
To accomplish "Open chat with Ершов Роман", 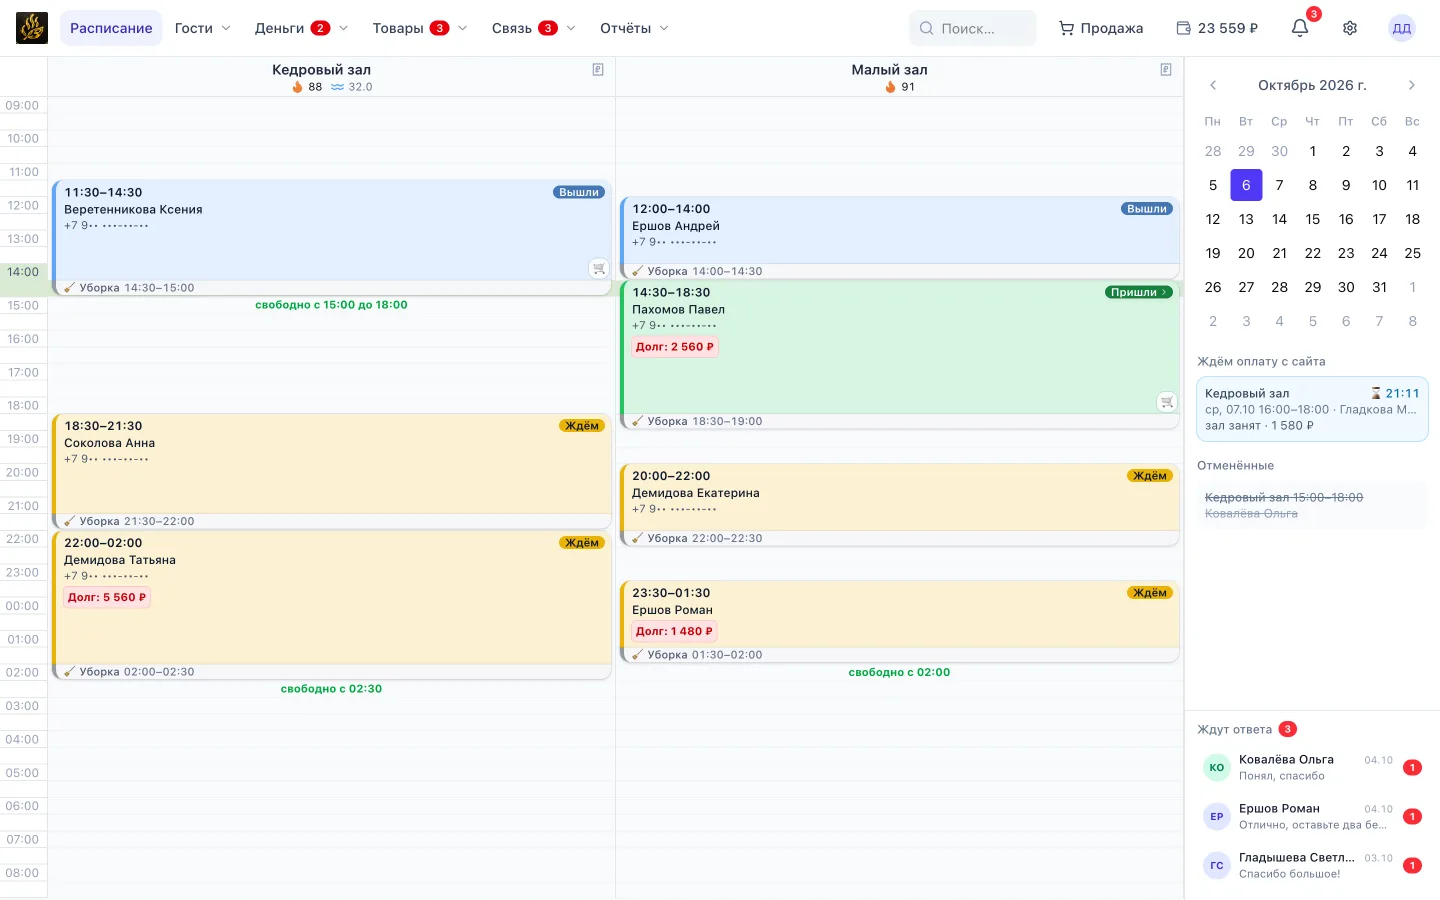I will point(1312,817).
